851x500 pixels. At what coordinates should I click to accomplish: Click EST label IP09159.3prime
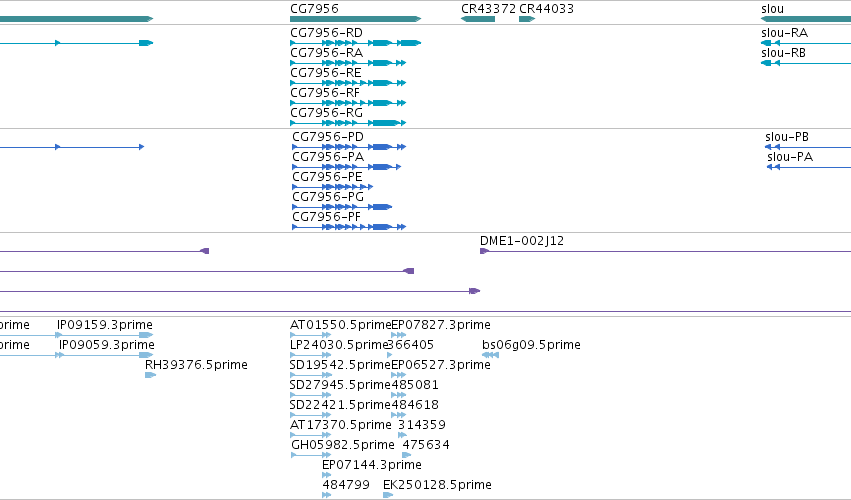[x=105, y=325]
